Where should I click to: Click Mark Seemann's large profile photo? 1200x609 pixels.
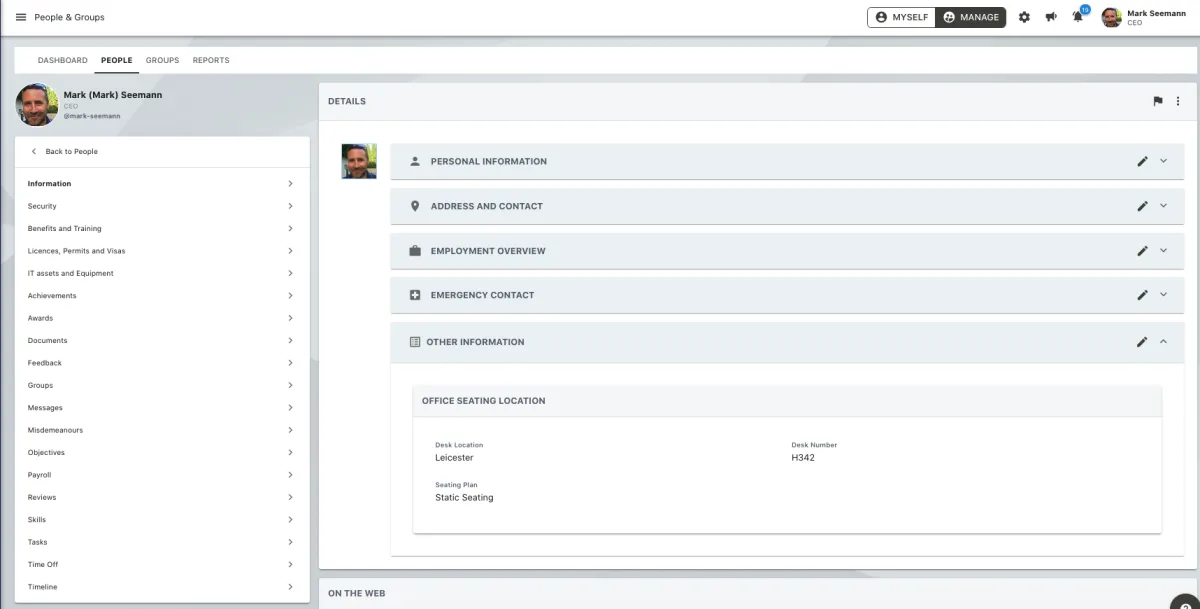click(x=37, y=104)
